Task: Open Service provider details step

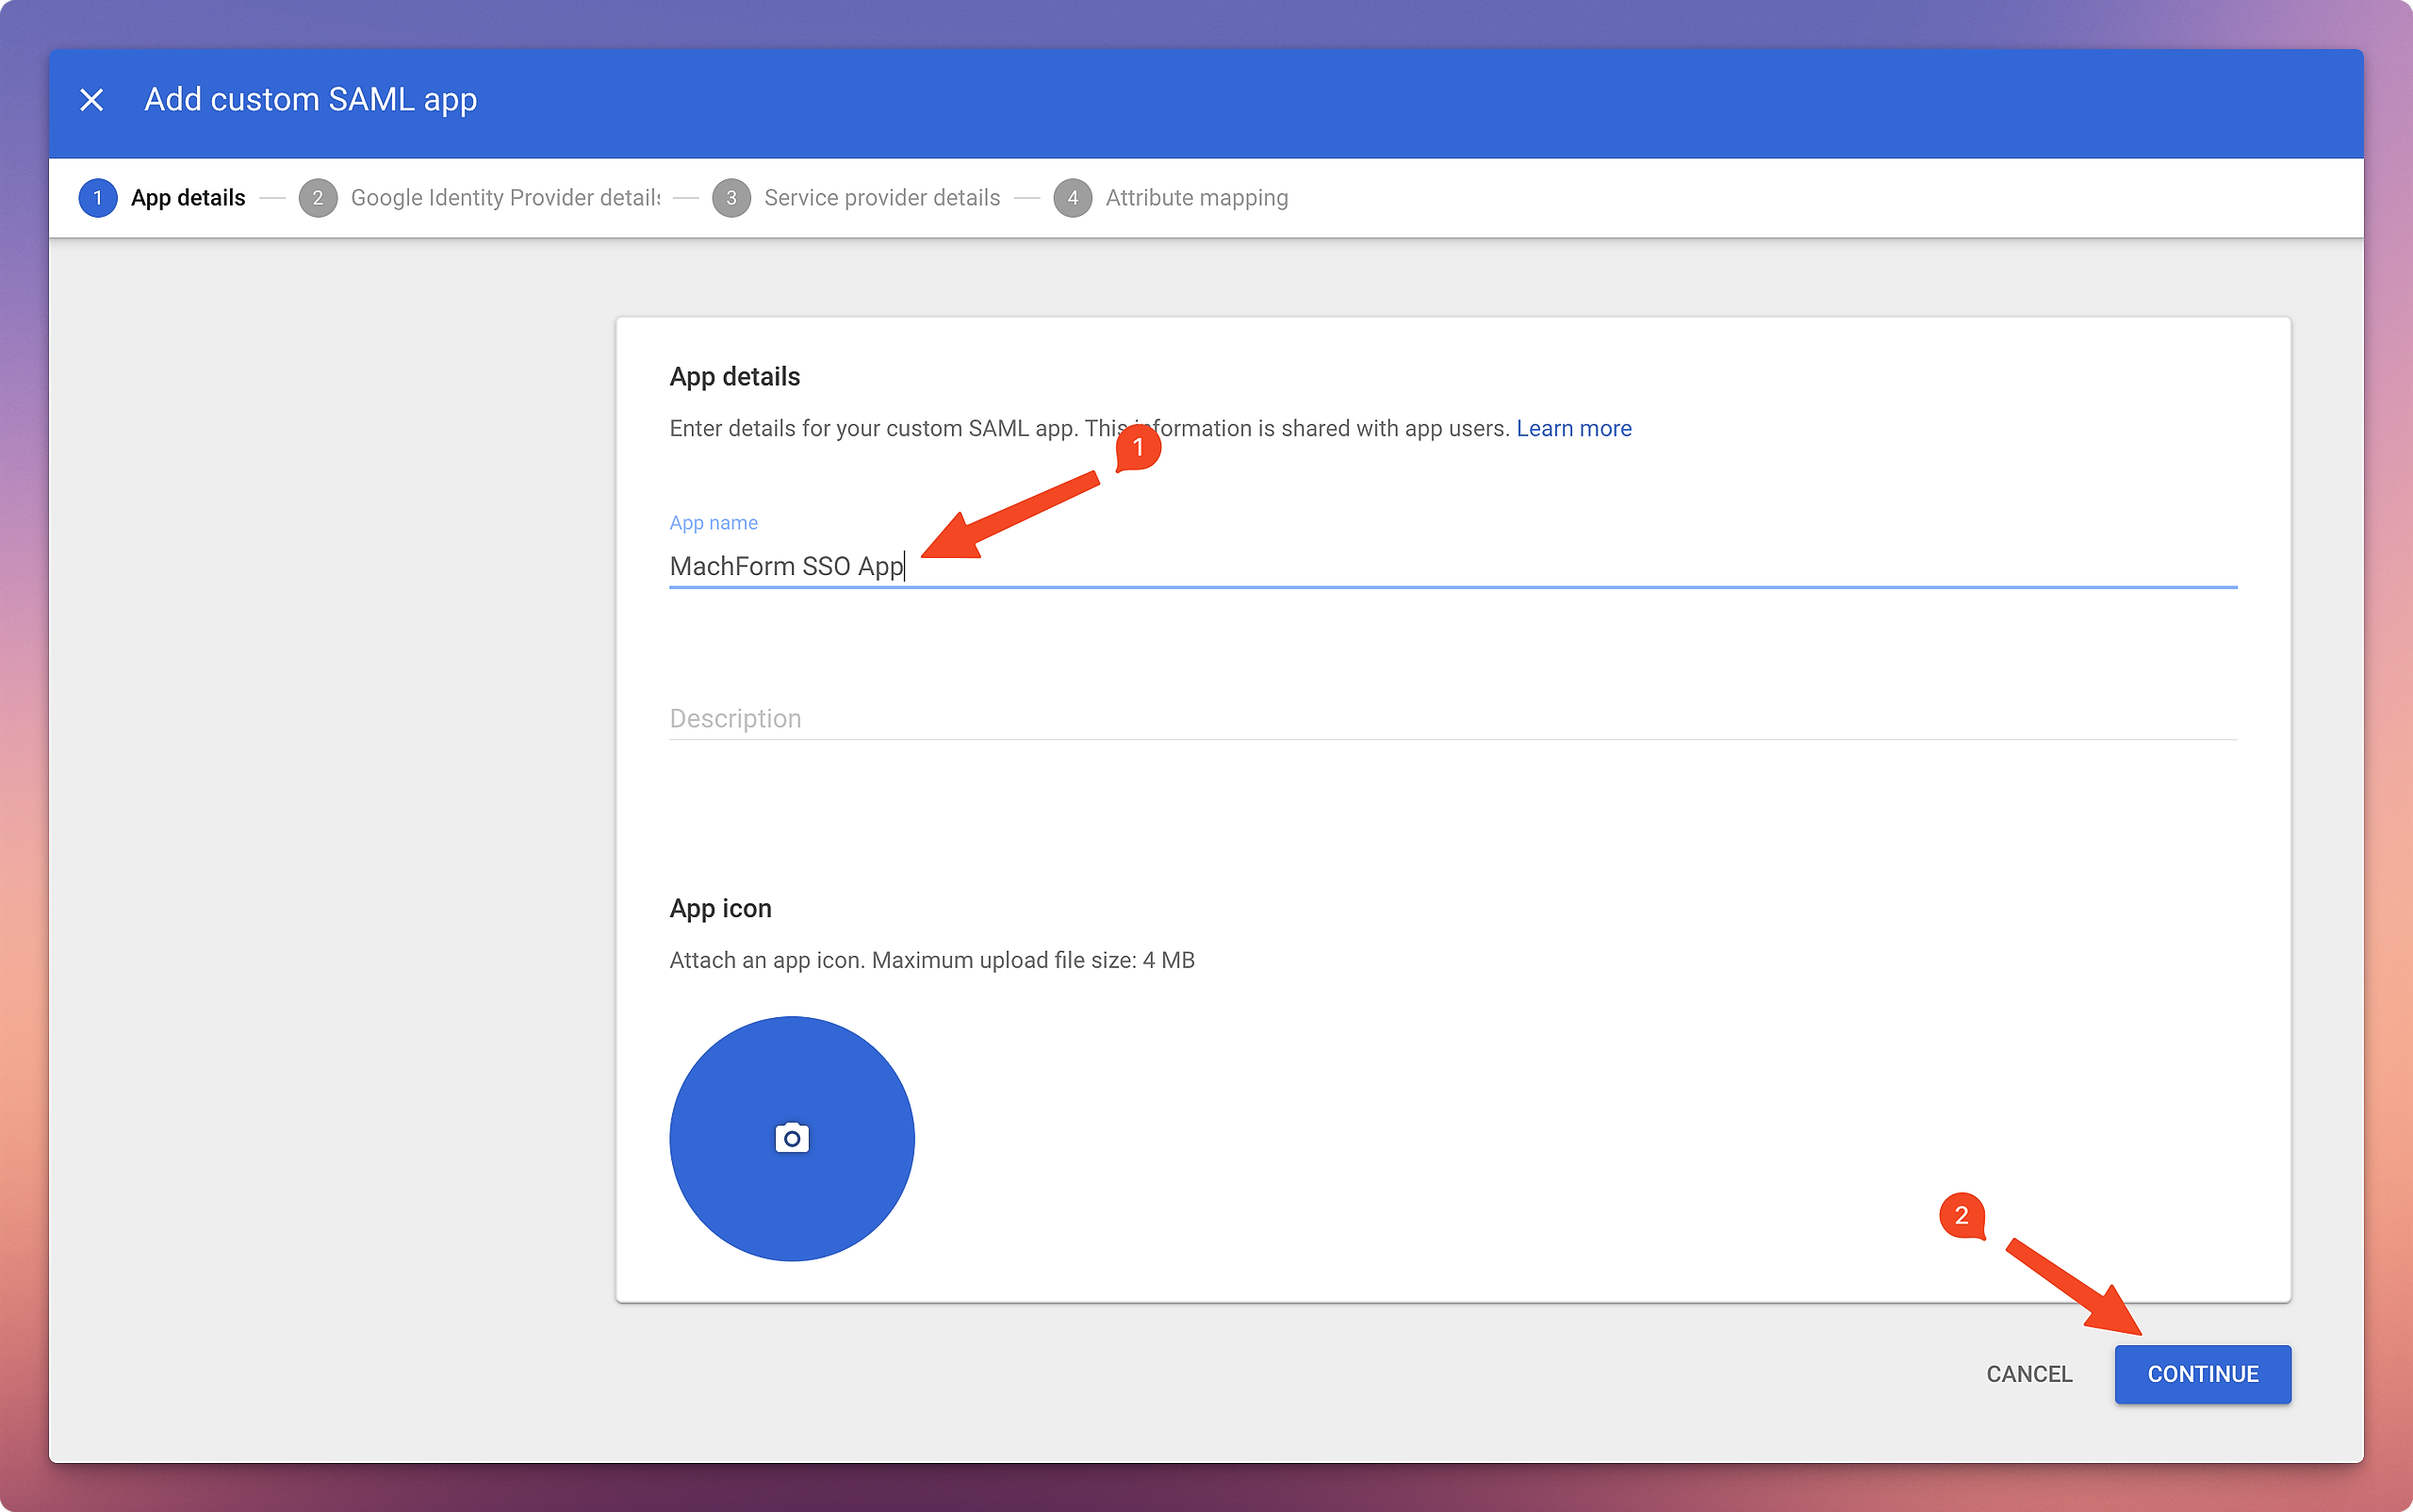Action: pos(881,198)
